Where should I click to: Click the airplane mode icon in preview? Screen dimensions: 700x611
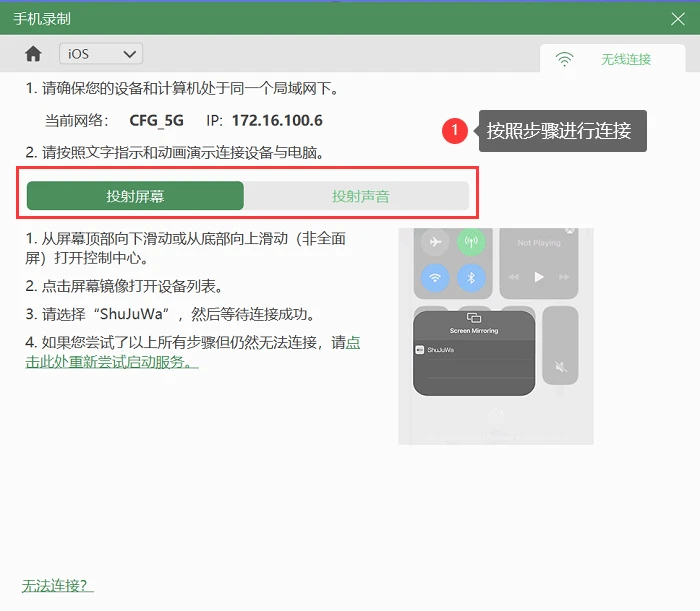[x=435, y=242]
